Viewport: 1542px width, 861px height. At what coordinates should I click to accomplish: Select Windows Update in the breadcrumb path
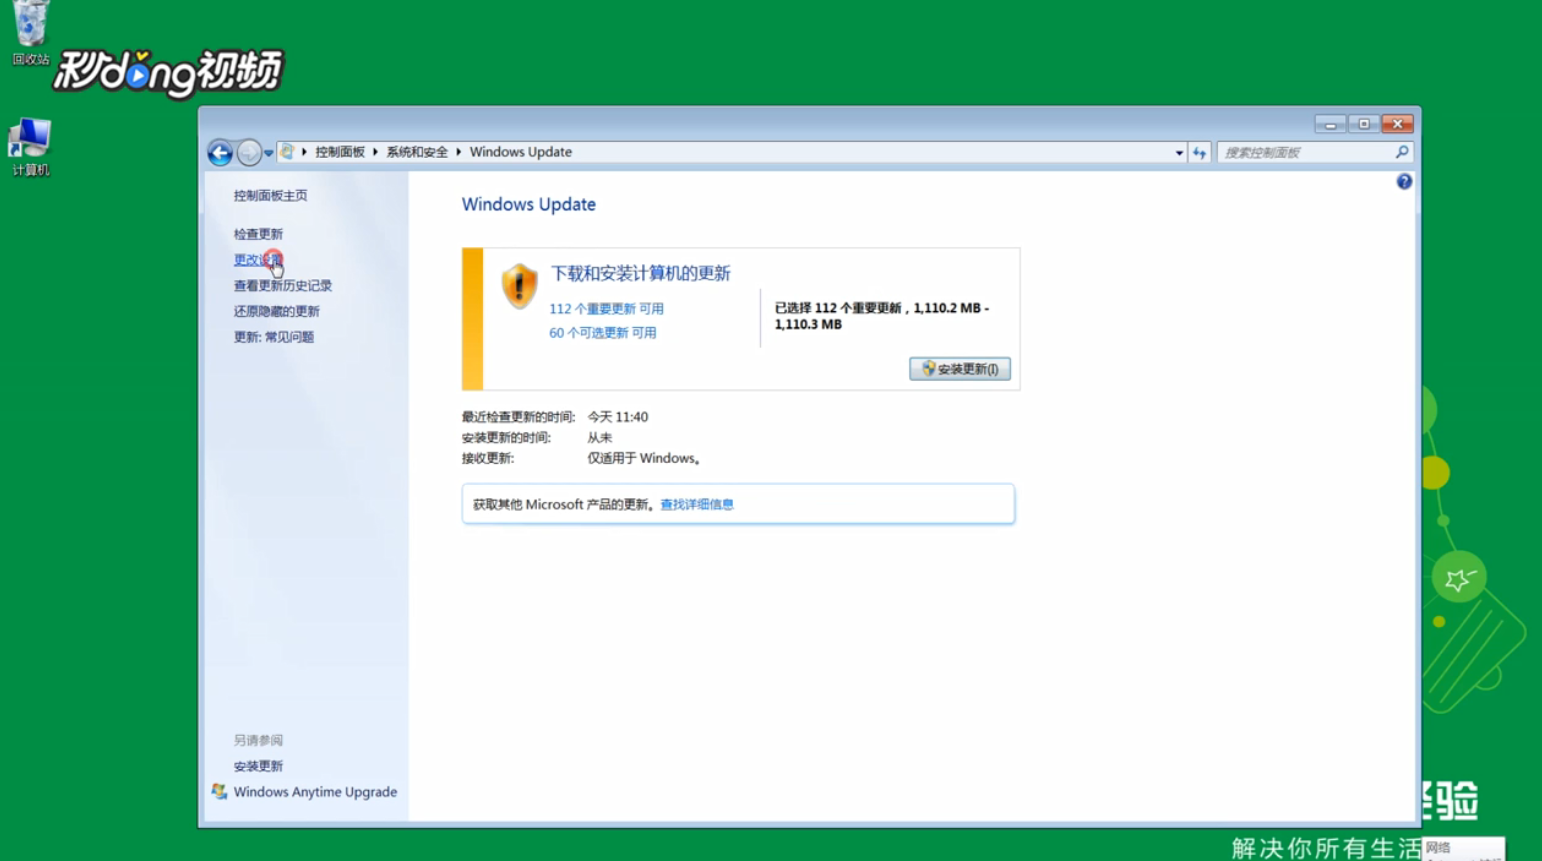pos(521,152)
